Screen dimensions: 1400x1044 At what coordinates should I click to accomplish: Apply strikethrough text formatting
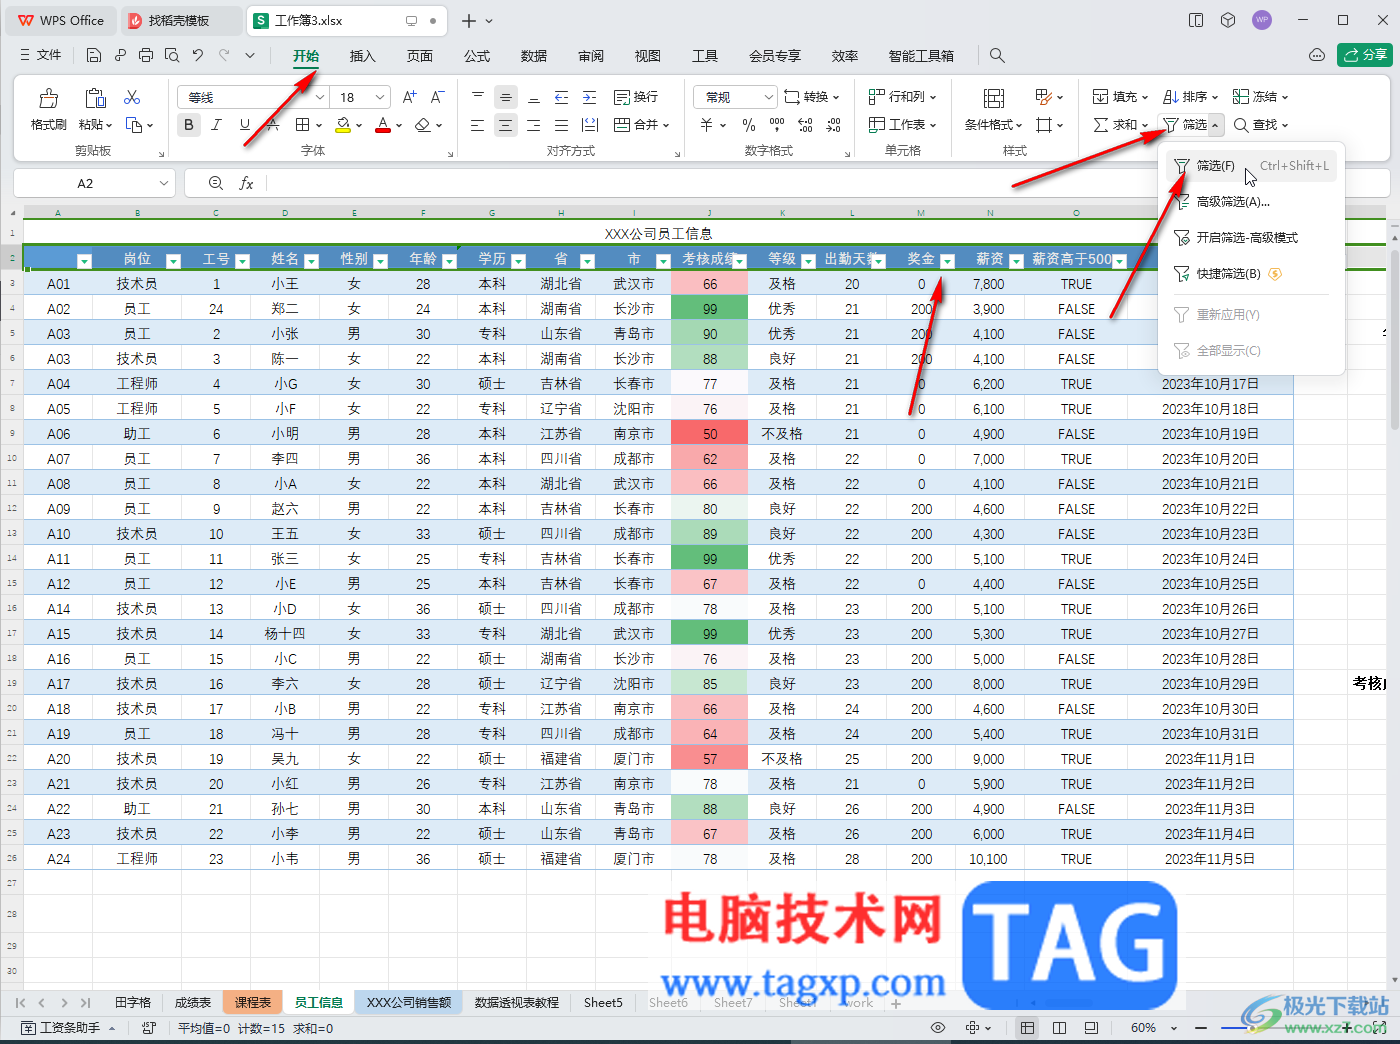tap(273, 125)
